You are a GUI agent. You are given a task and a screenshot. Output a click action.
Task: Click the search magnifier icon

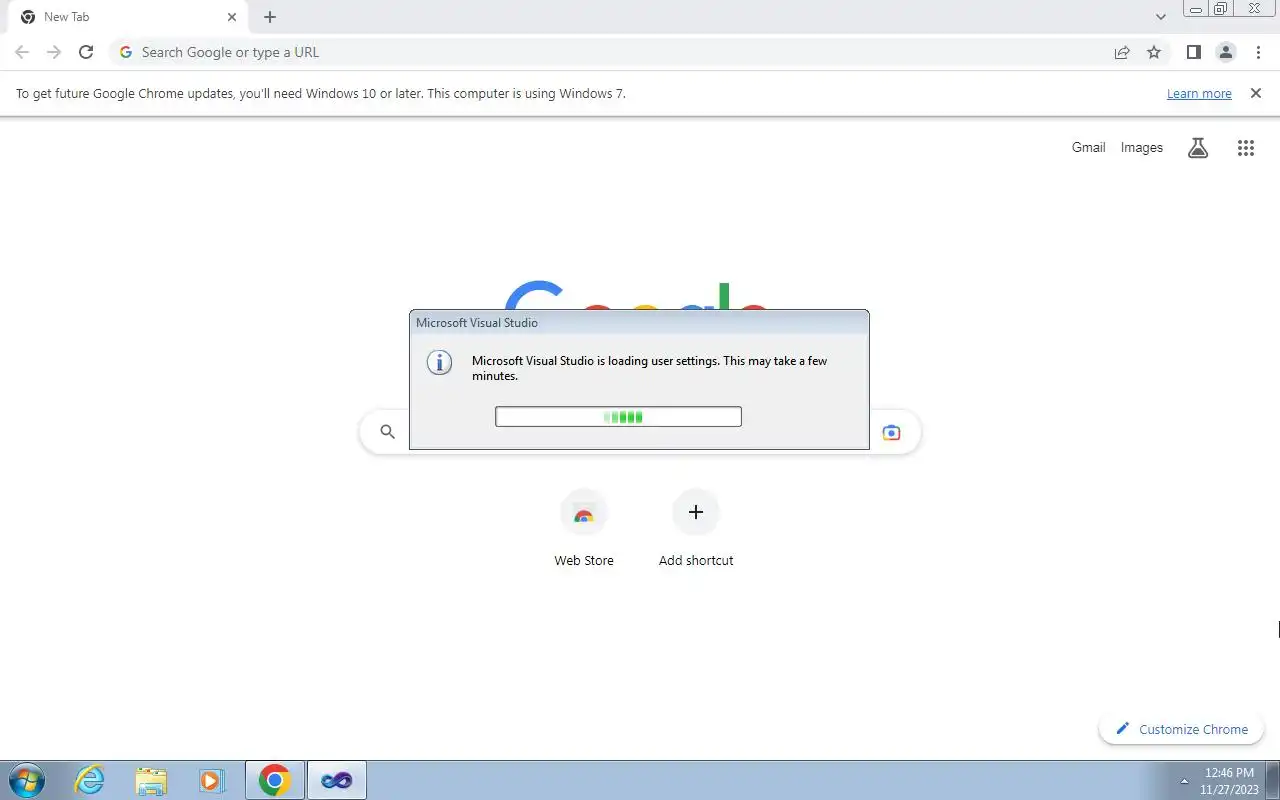(387, 432)
